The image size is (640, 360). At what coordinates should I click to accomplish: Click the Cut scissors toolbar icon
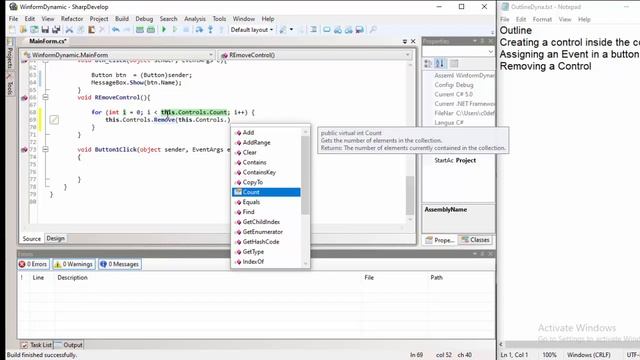pos(69,29)
